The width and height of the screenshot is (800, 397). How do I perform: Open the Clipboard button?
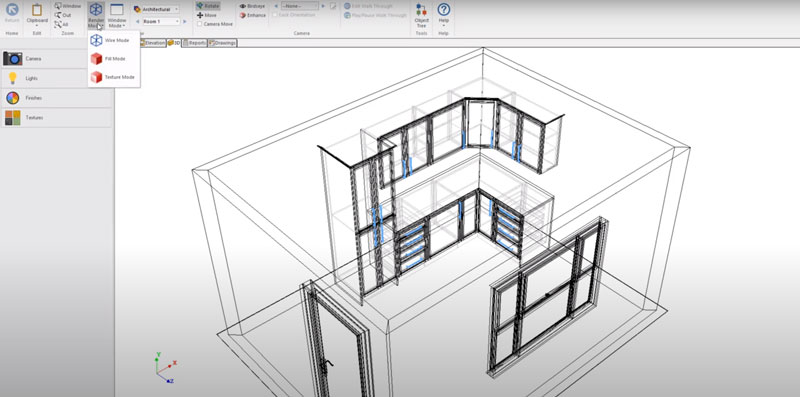[37, 14]
